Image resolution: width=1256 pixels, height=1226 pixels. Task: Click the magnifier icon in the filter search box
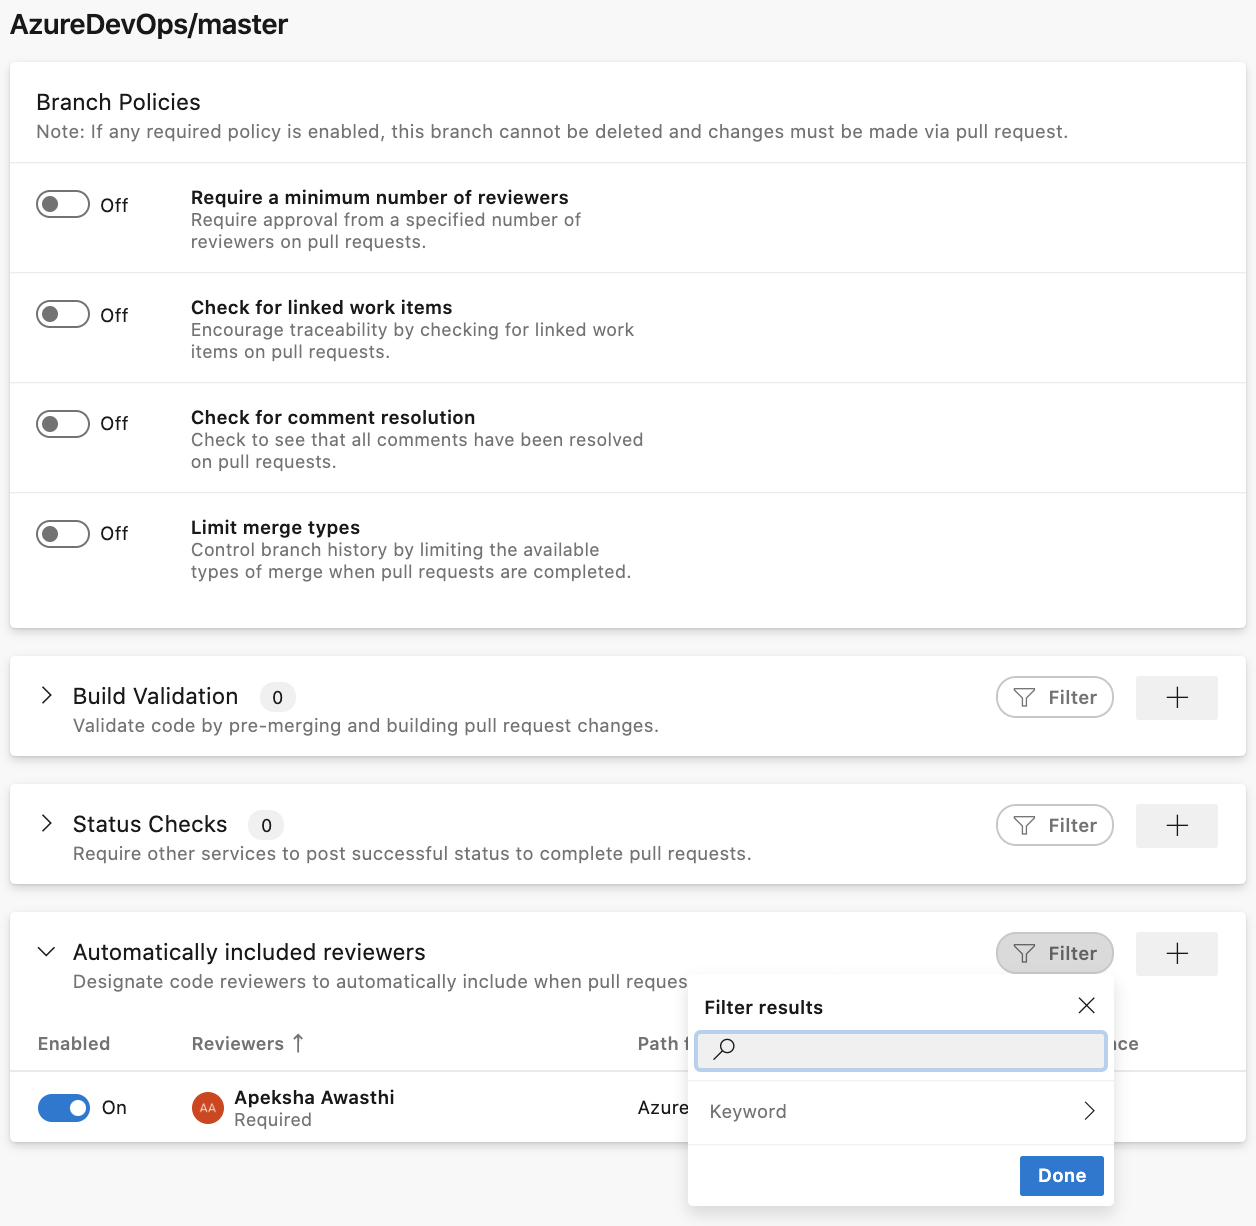click(723, 1050)
